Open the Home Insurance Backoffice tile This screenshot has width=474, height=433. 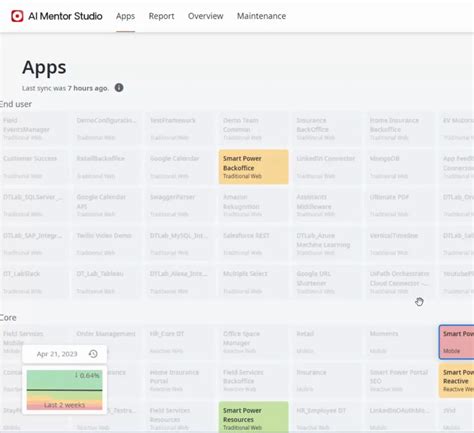400,128
